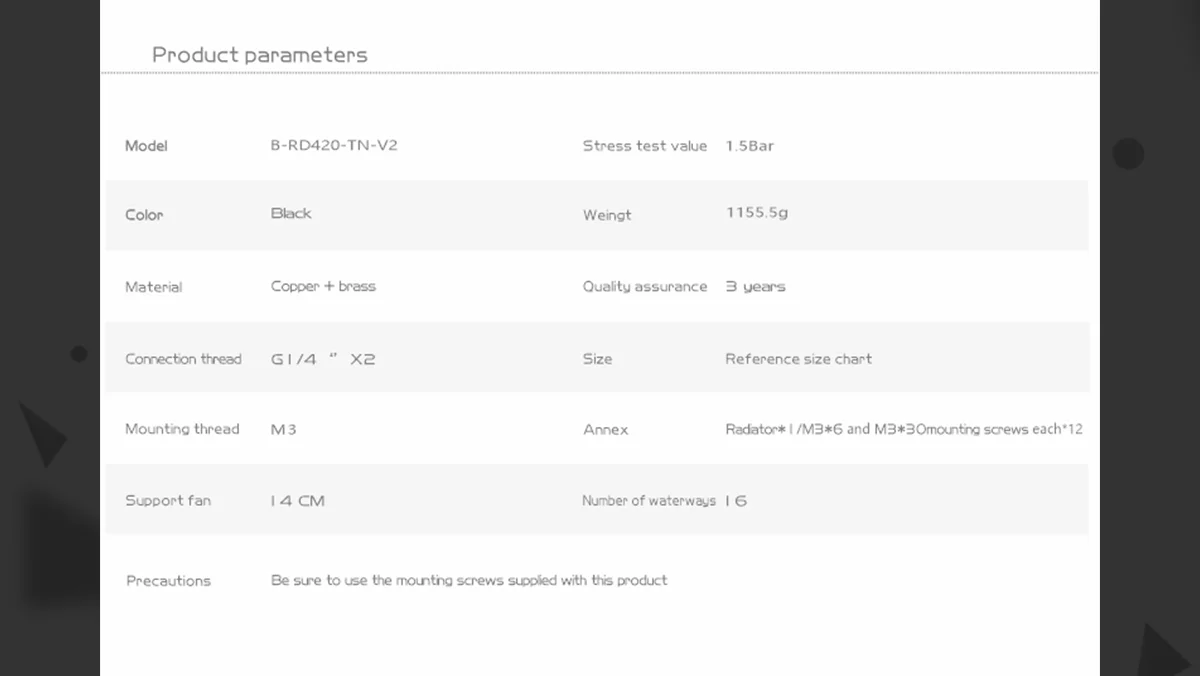
Task: Select the 3 years quality assurance text
Action: [x=755, y=287]
